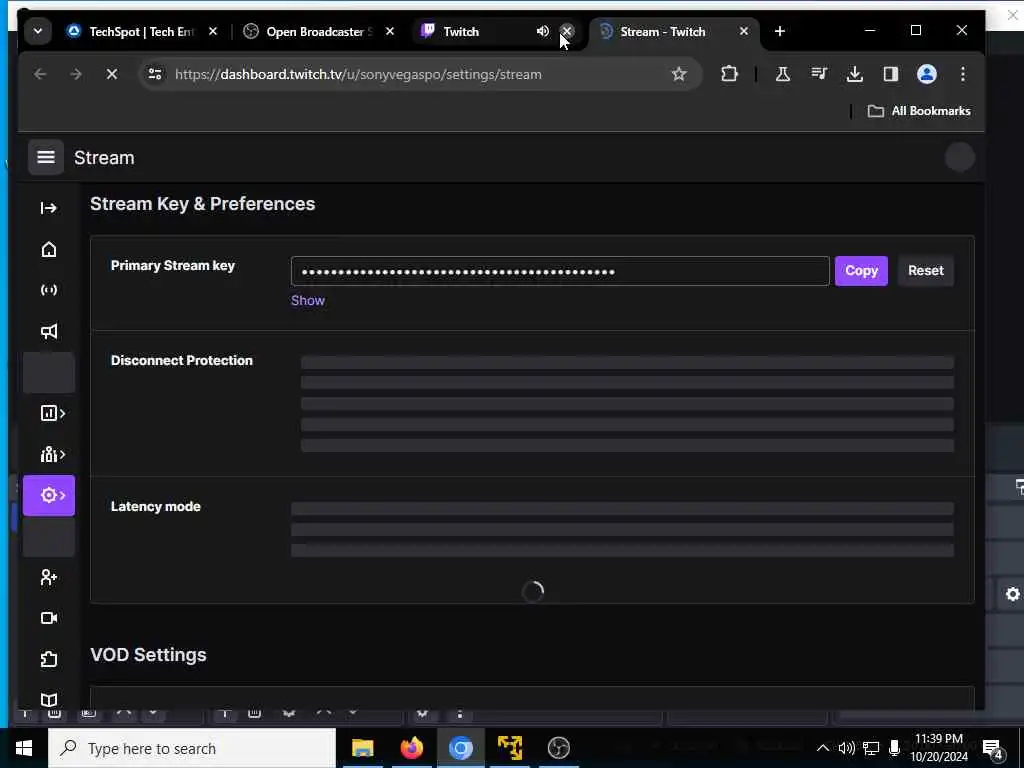Click into the Primary Stream key field
The image size is (1024, 768).
click(560, 271)
